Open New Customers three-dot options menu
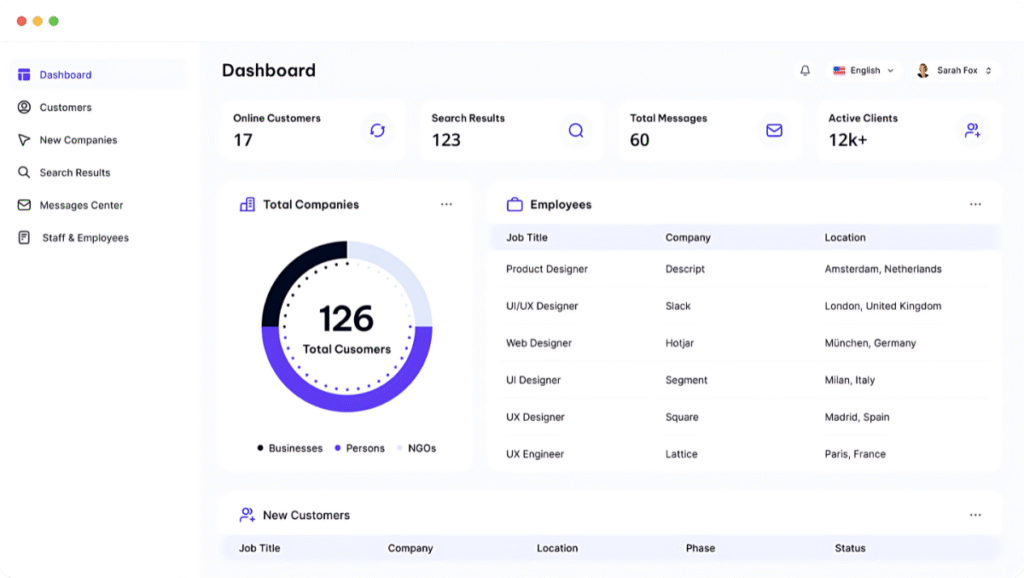 point(975,515)
